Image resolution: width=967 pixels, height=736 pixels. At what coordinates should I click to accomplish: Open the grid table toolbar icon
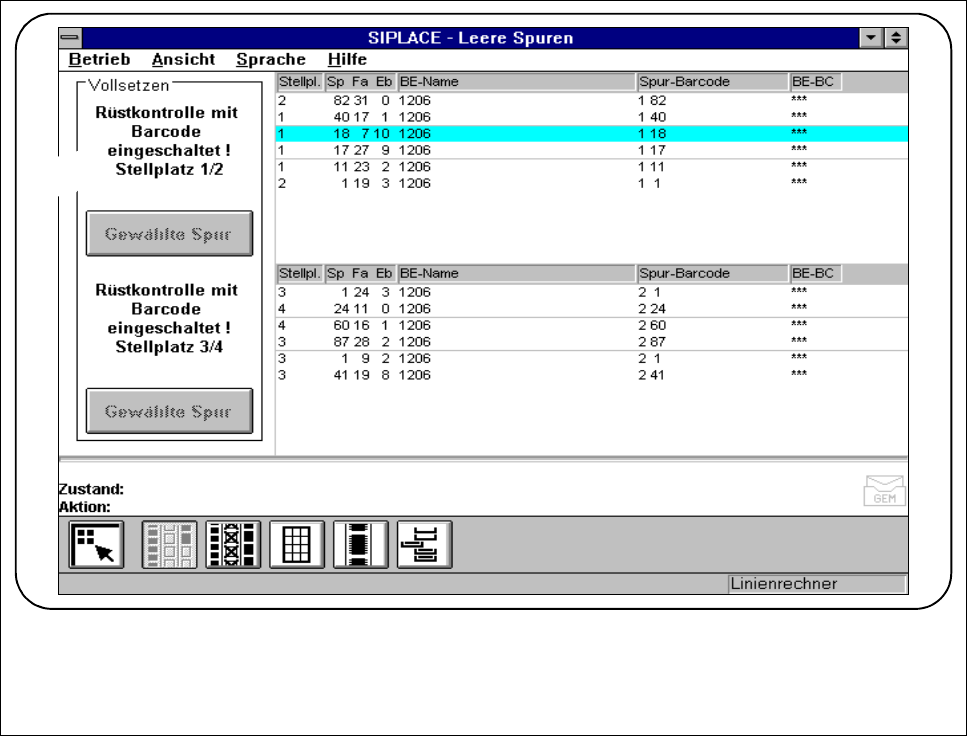tap(296, 545)
